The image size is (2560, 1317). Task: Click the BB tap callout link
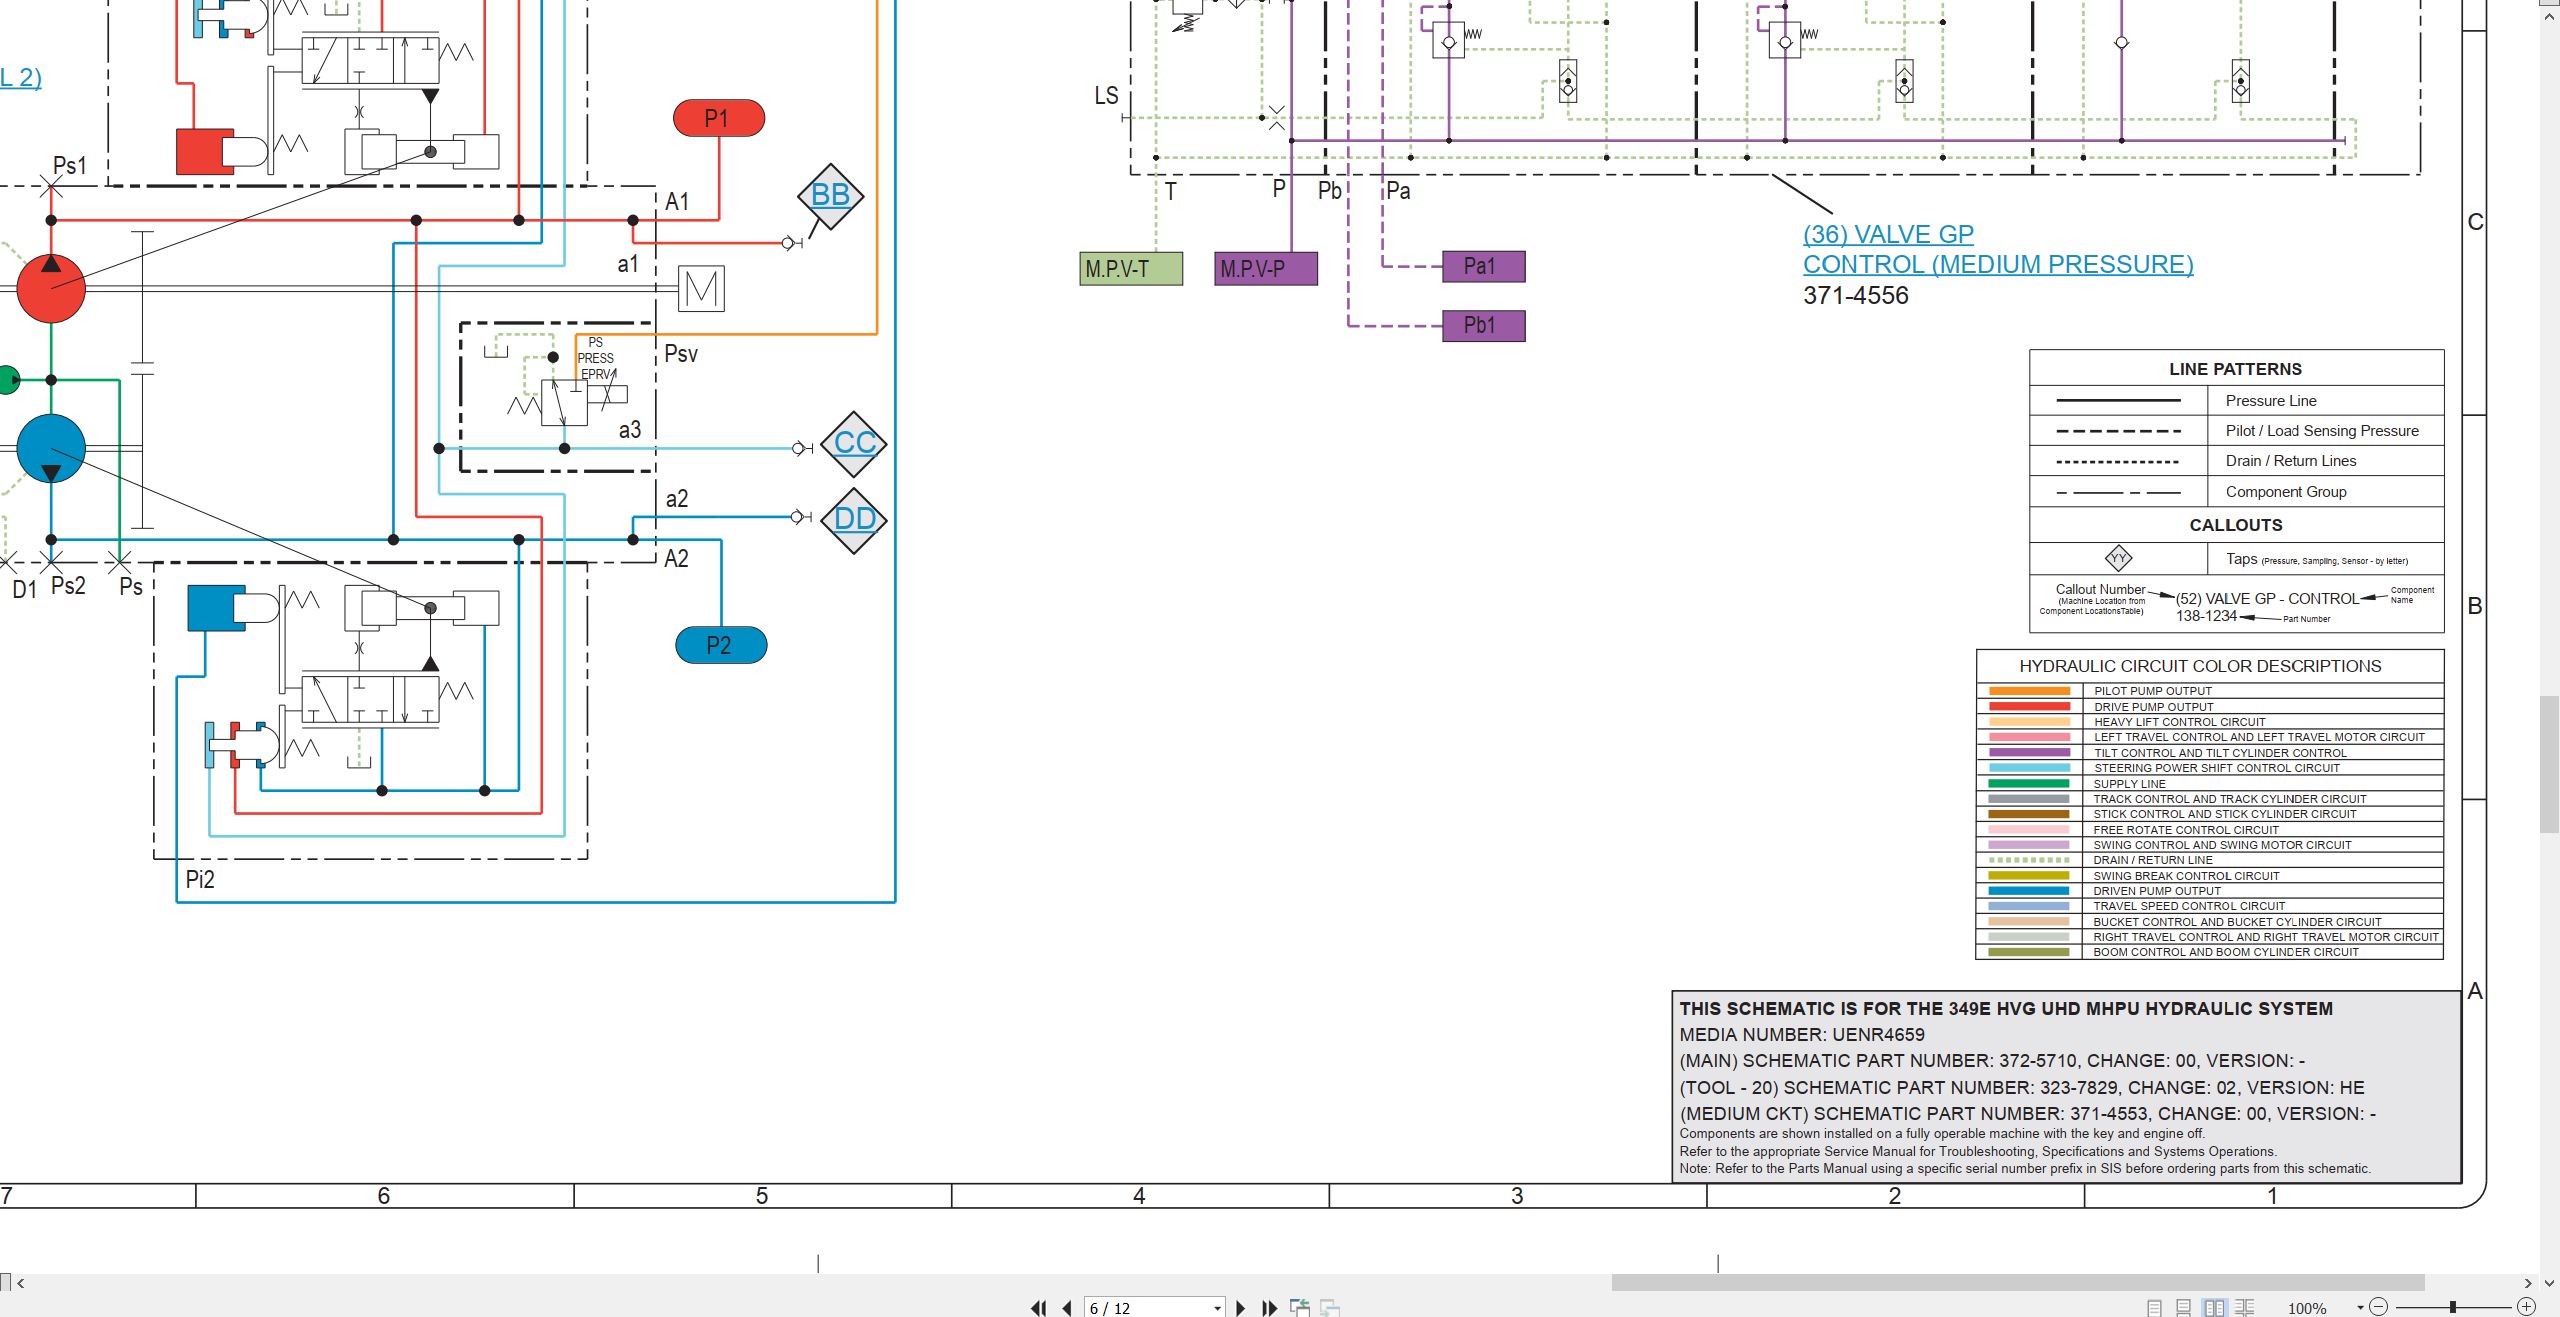[830, 195]
